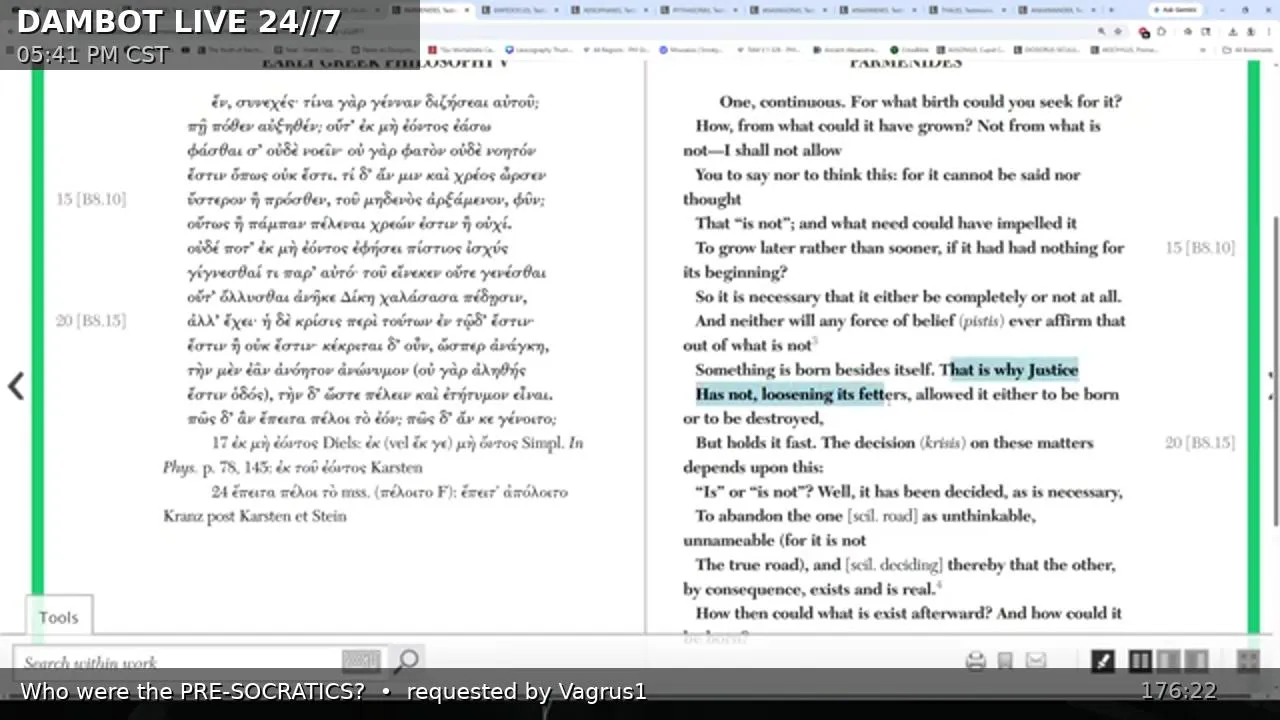
Task: Open the Ancient Alexandria bookmark
Action: pos(846,49)
